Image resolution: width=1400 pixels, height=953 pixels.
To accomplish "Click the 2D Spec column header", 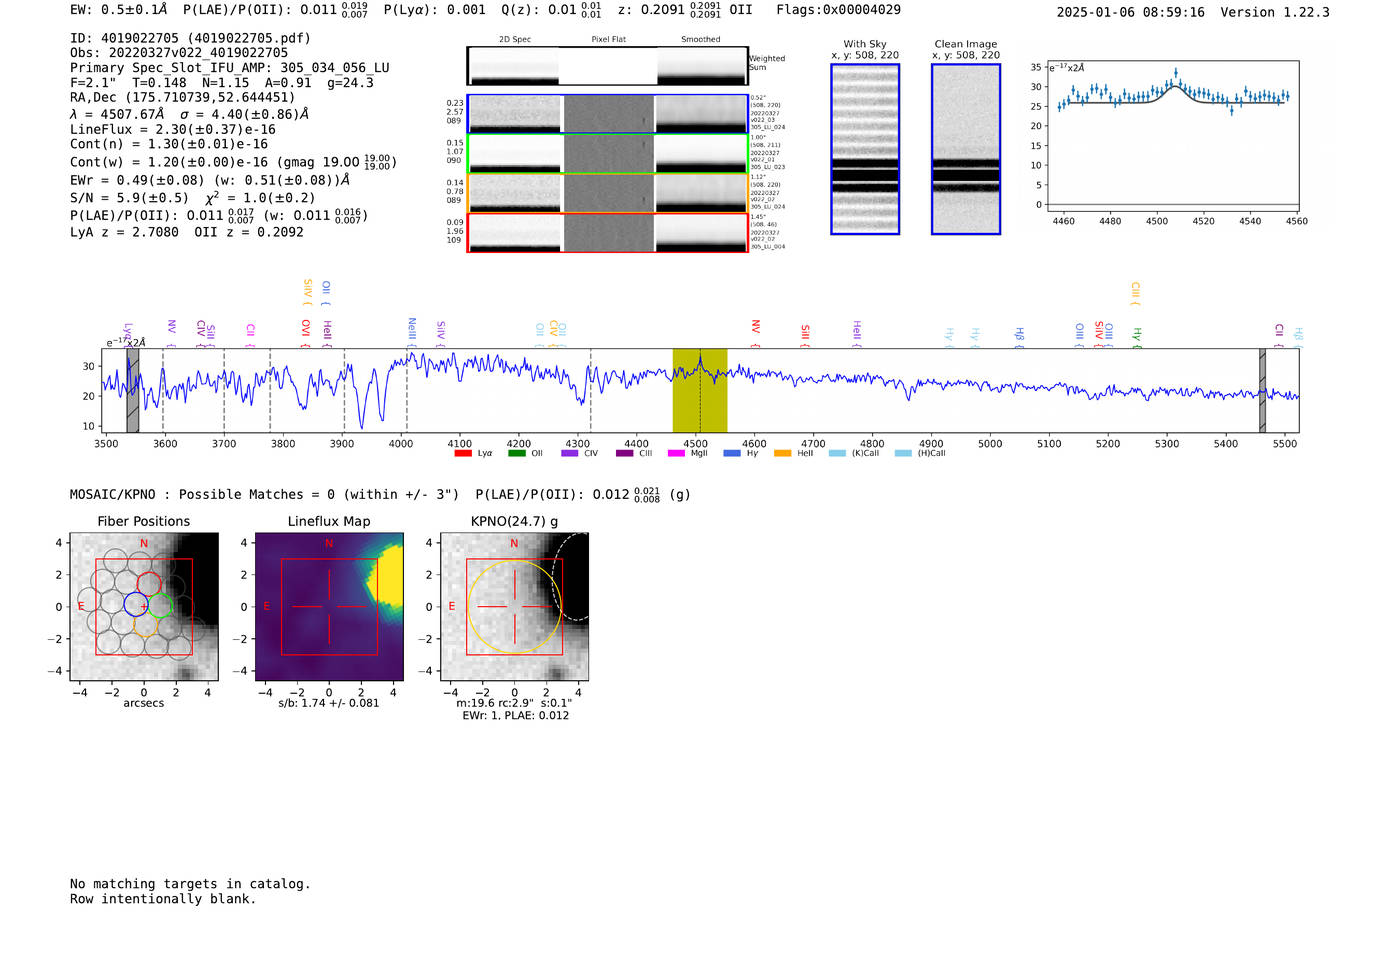I will [515, 39].
